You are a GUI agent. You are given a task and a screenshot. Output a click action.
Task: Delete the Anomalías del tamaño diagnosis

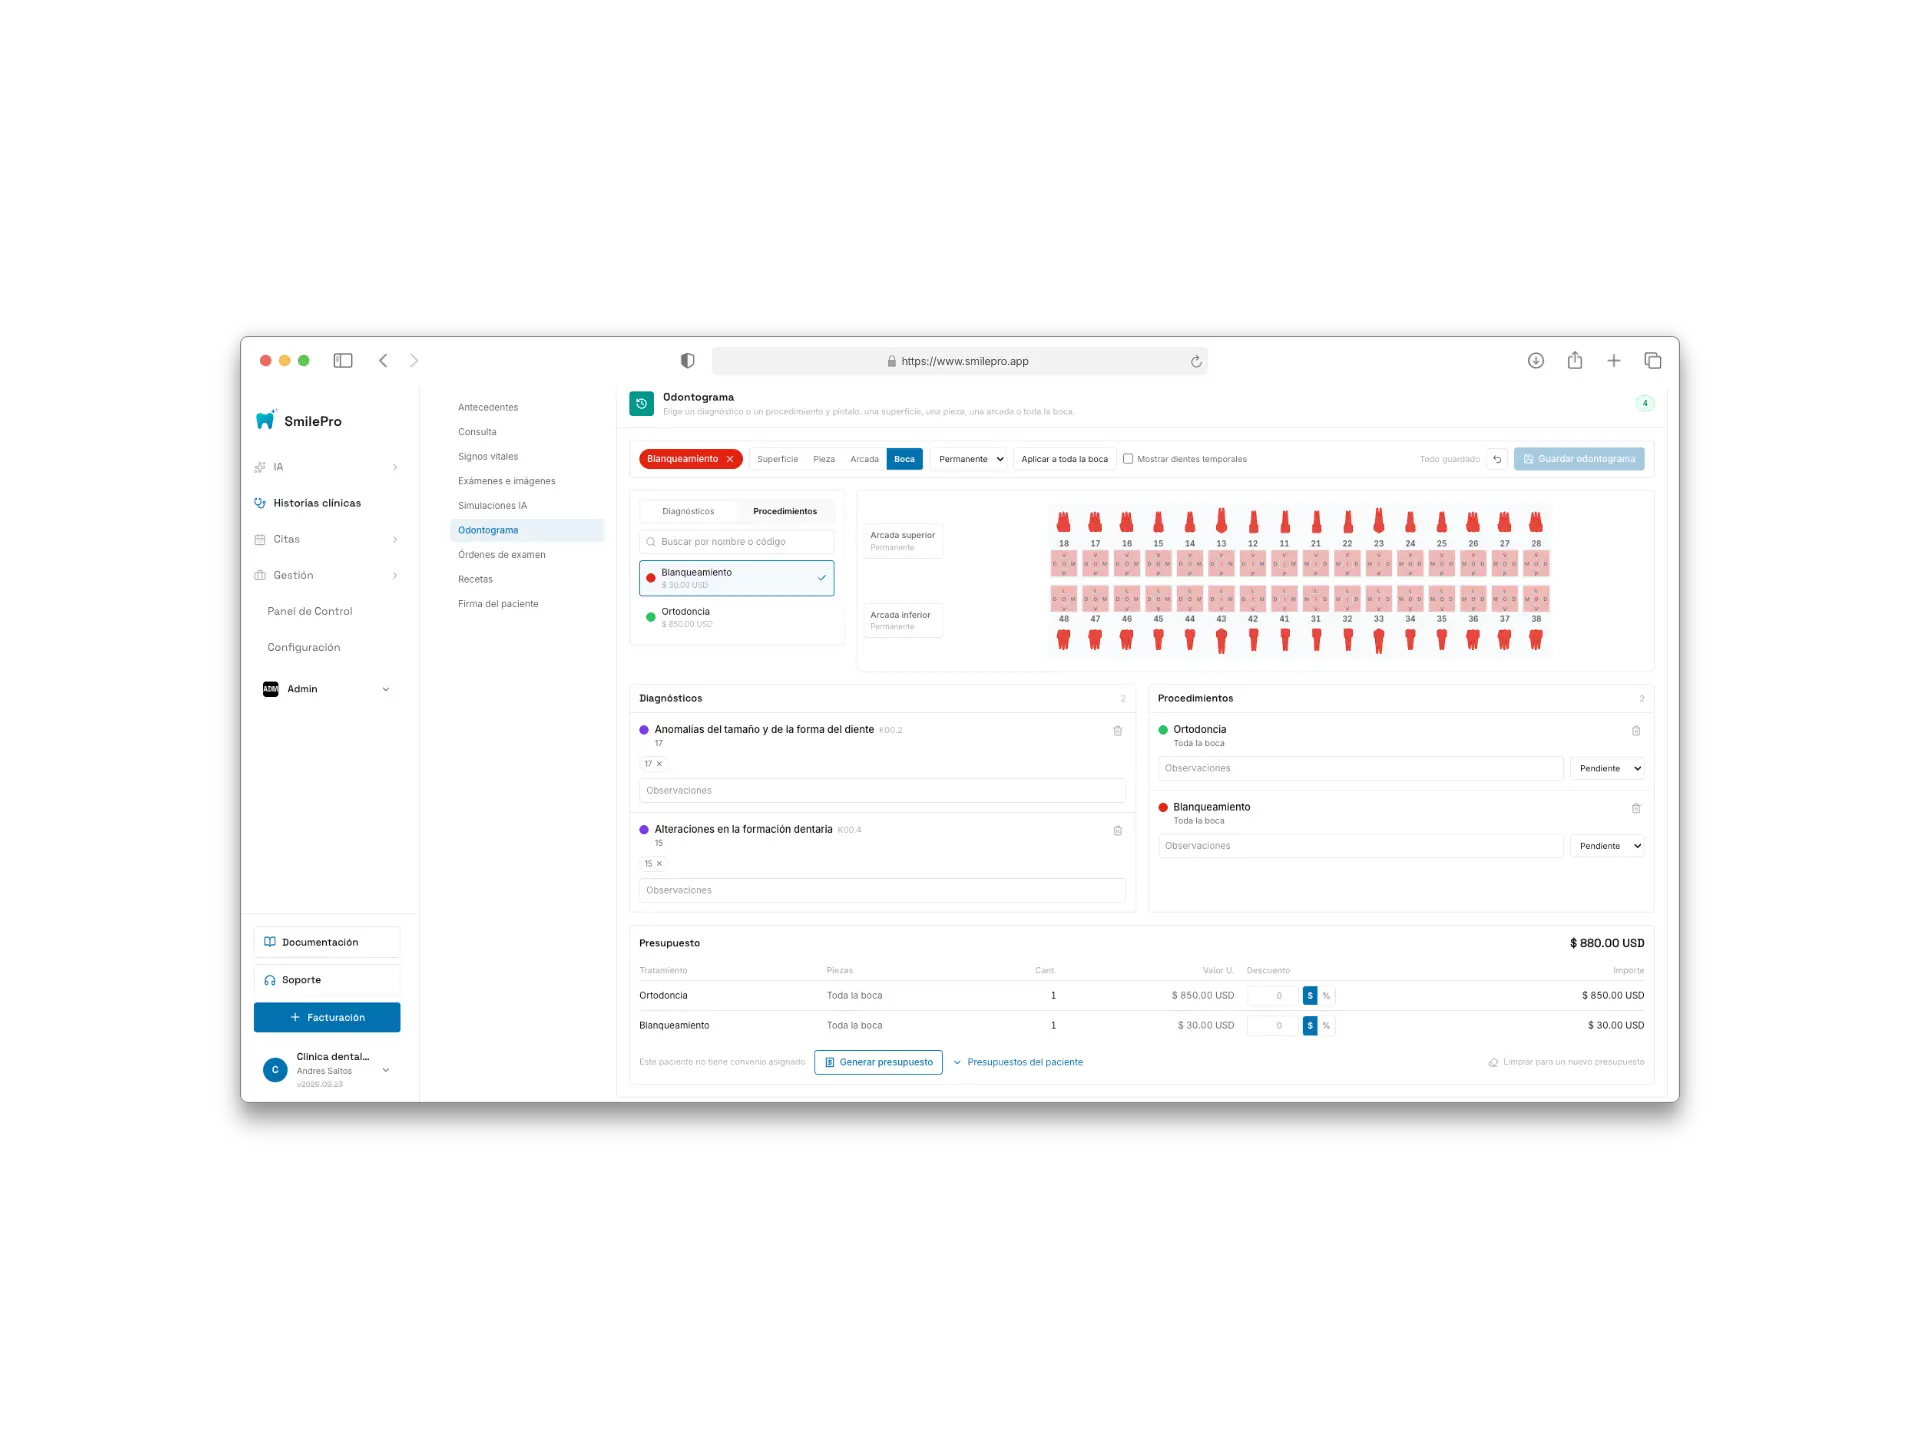[x=1118, y=731]
